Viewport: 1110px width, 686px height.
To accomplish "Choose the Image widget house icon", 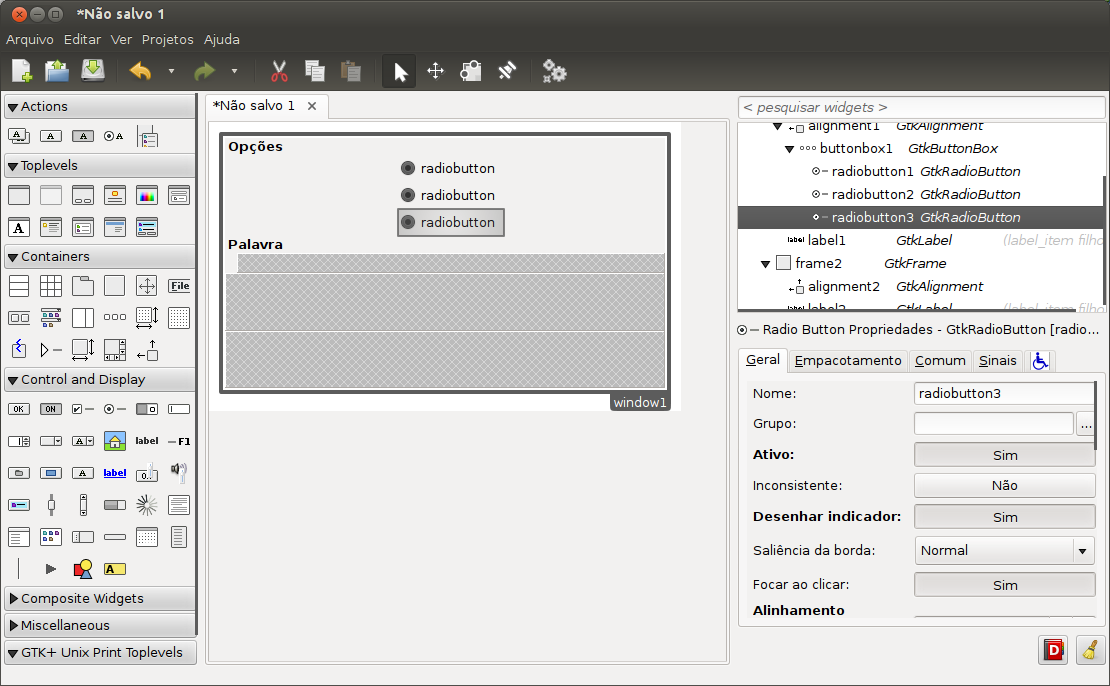I will [115, 441].
